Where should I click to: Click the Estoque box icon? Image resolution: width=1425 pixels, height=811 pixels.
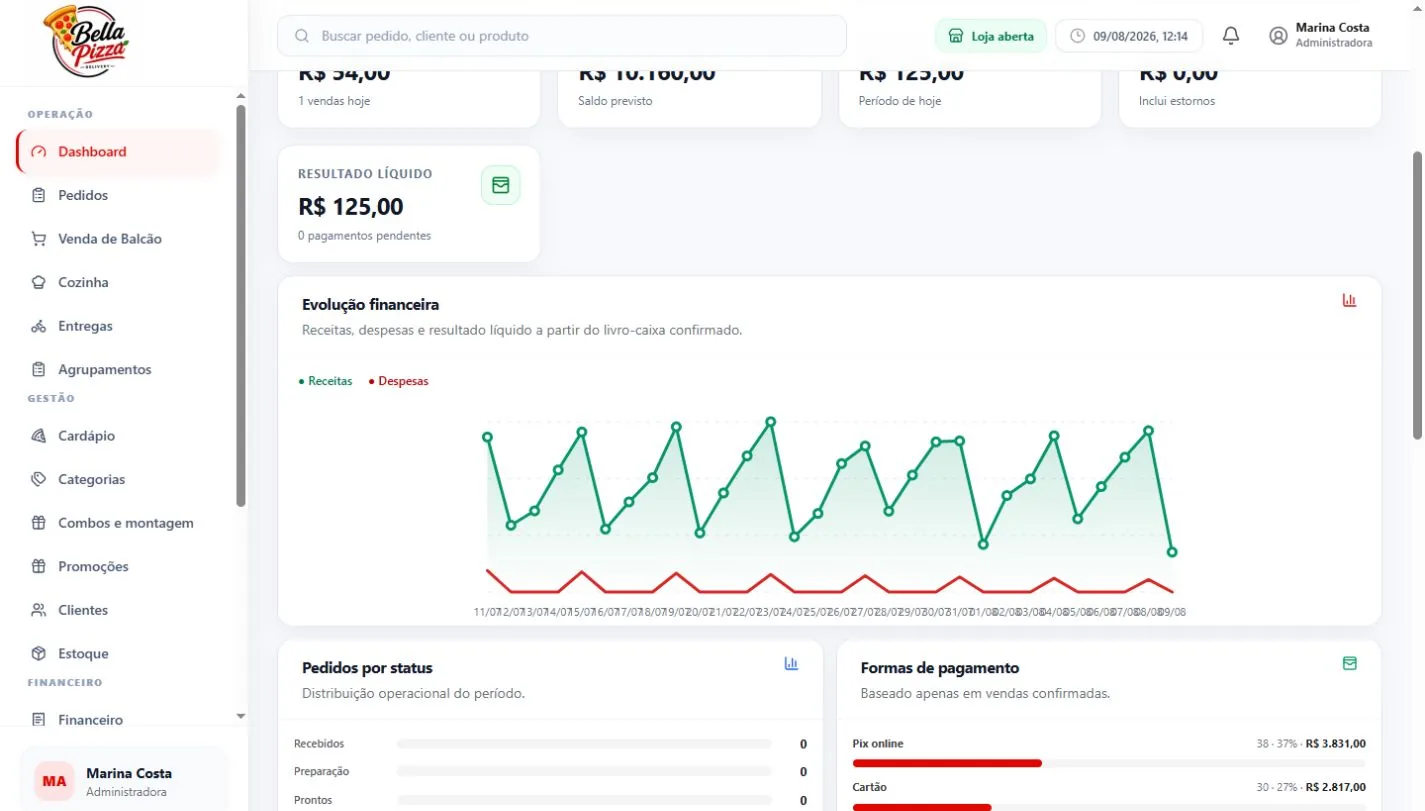click(x=39, y=653)
